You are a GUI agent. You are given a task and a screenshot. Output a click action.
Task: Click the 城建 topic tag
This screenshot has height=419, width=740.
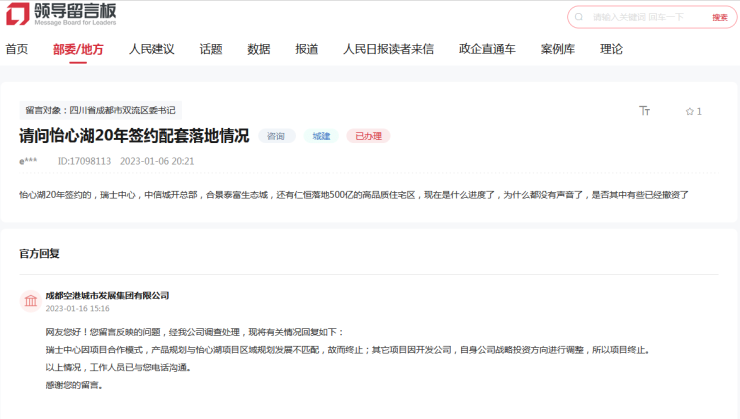click(321, 136)
